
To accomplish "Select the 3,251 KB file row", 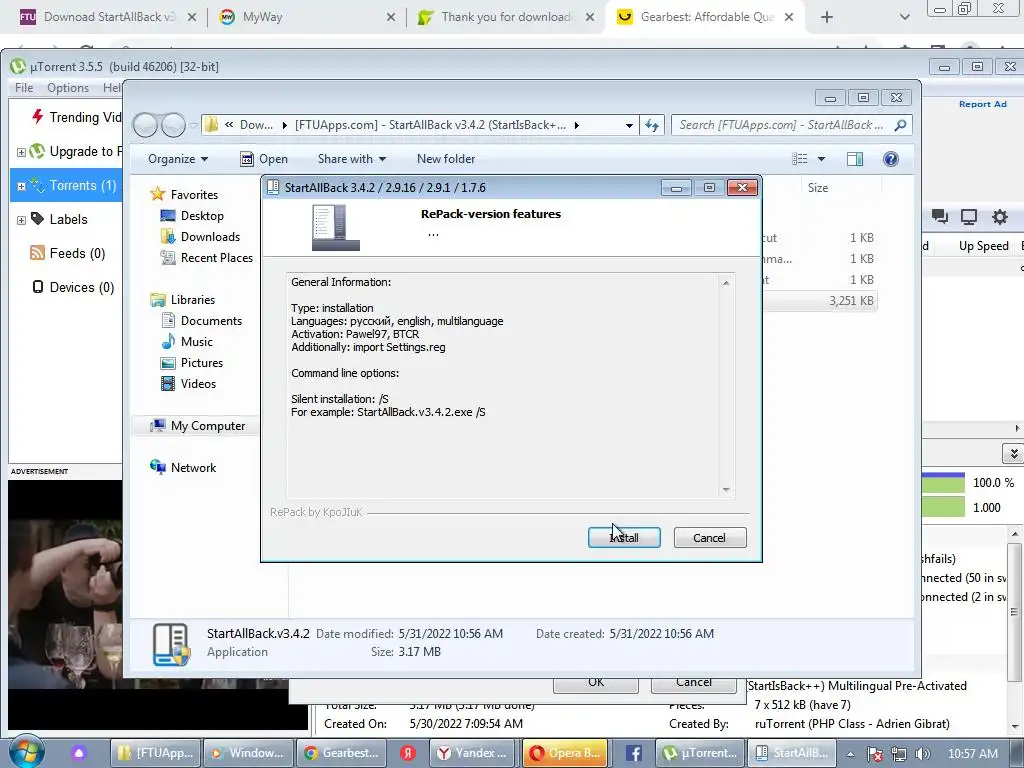I will click(820, 300).
